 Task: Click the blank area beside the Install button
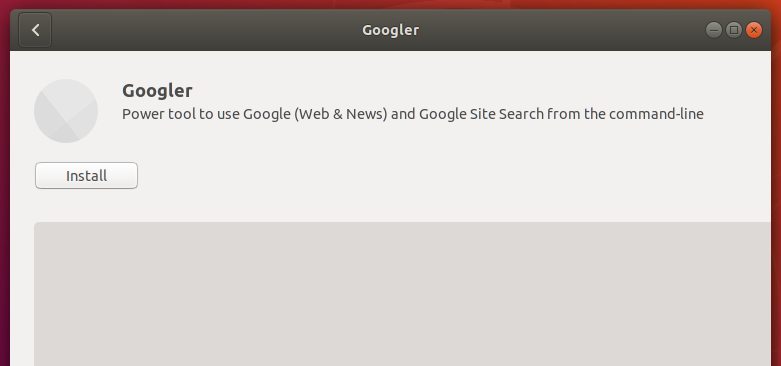[398, 175]
